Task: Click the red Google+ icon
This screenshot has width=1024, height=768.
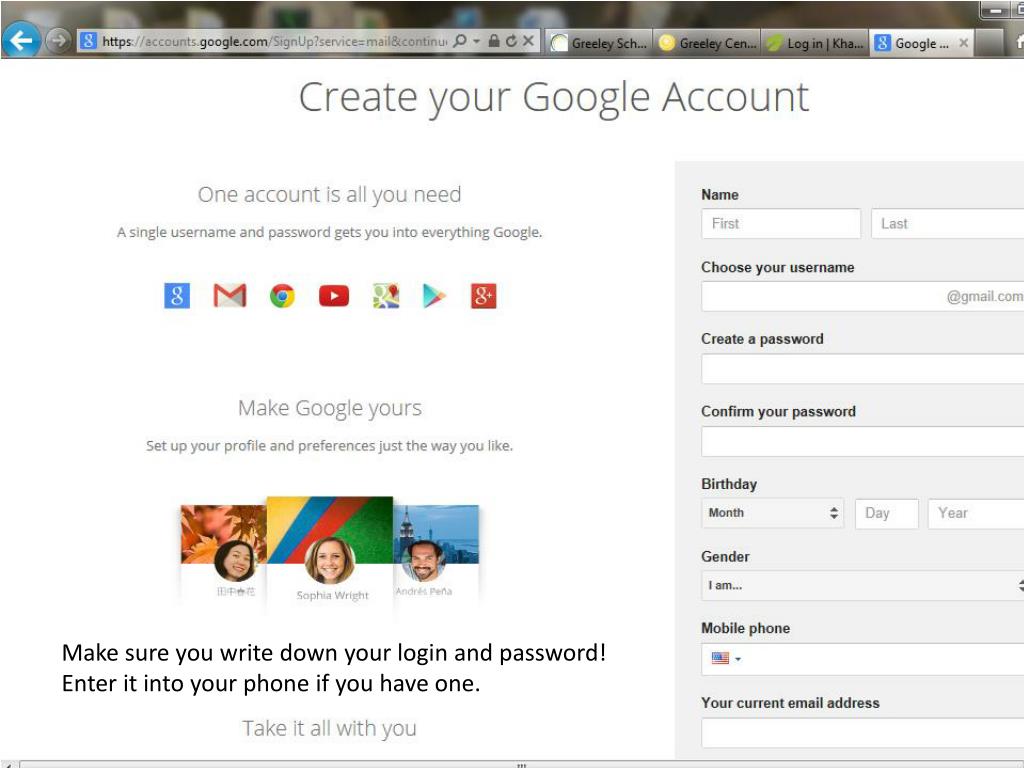Action: tap(483, 296)
